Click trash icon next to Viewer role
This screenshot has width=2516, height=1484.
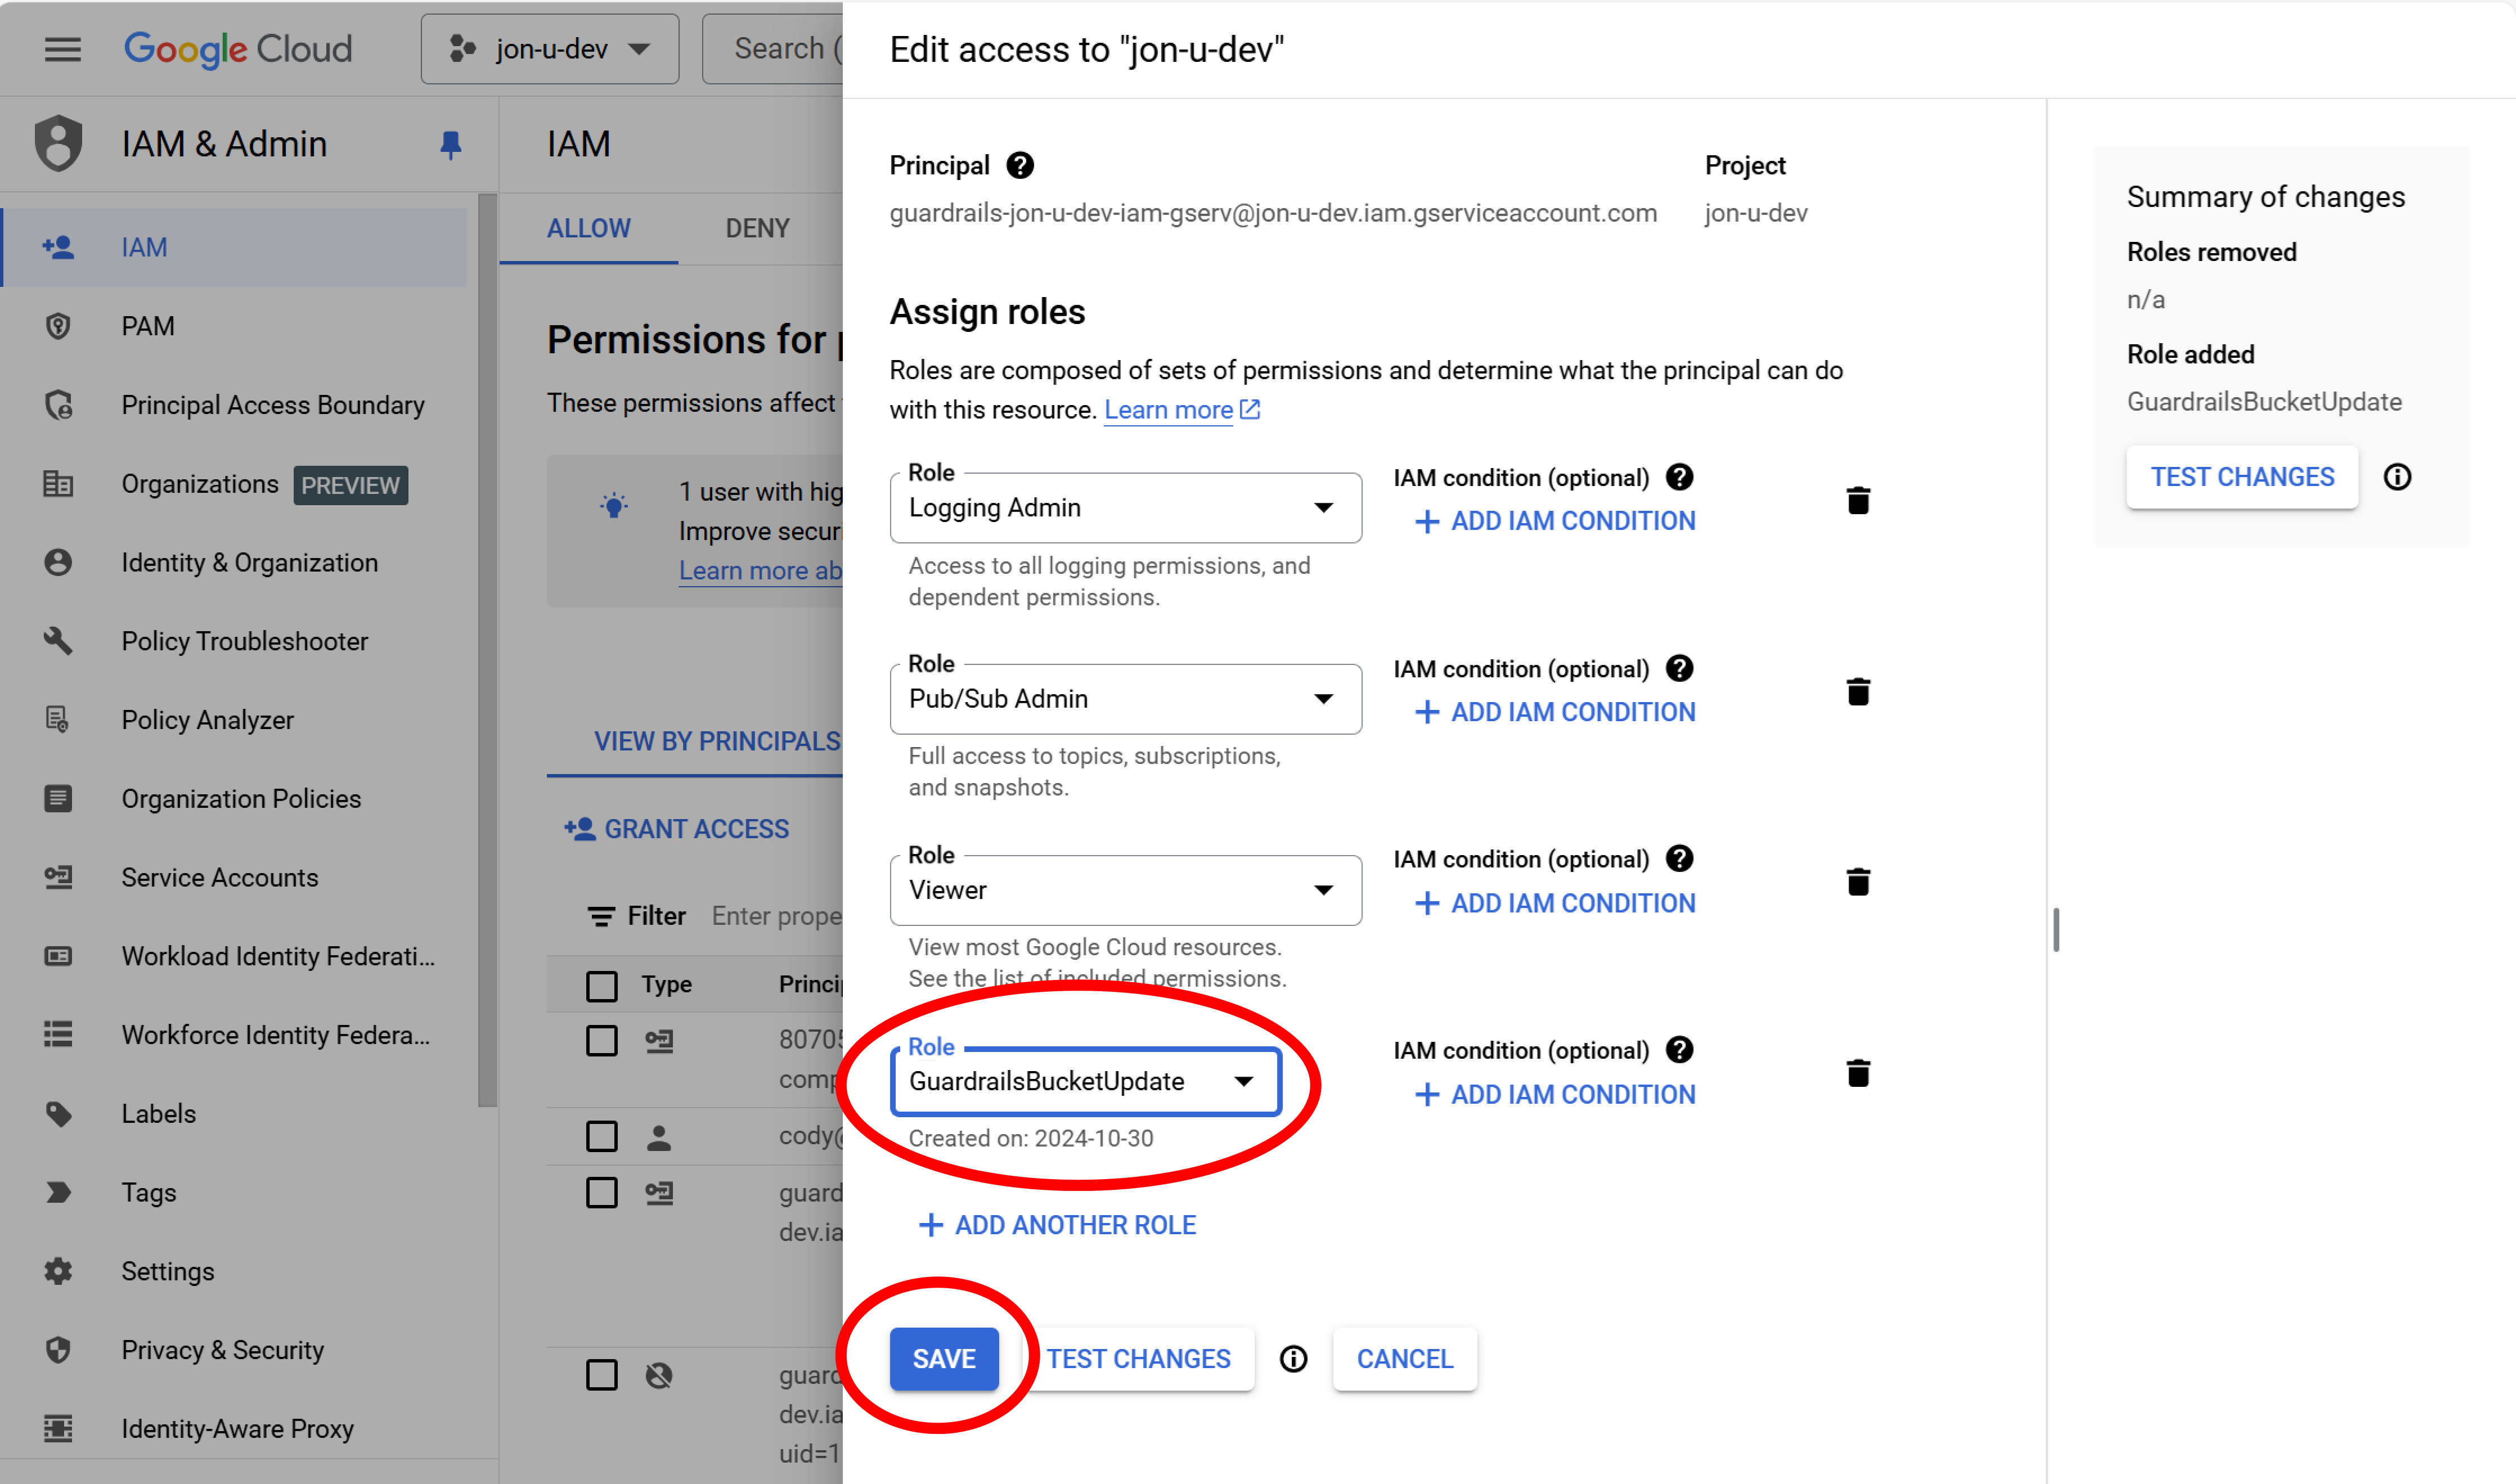(1857, 882)
